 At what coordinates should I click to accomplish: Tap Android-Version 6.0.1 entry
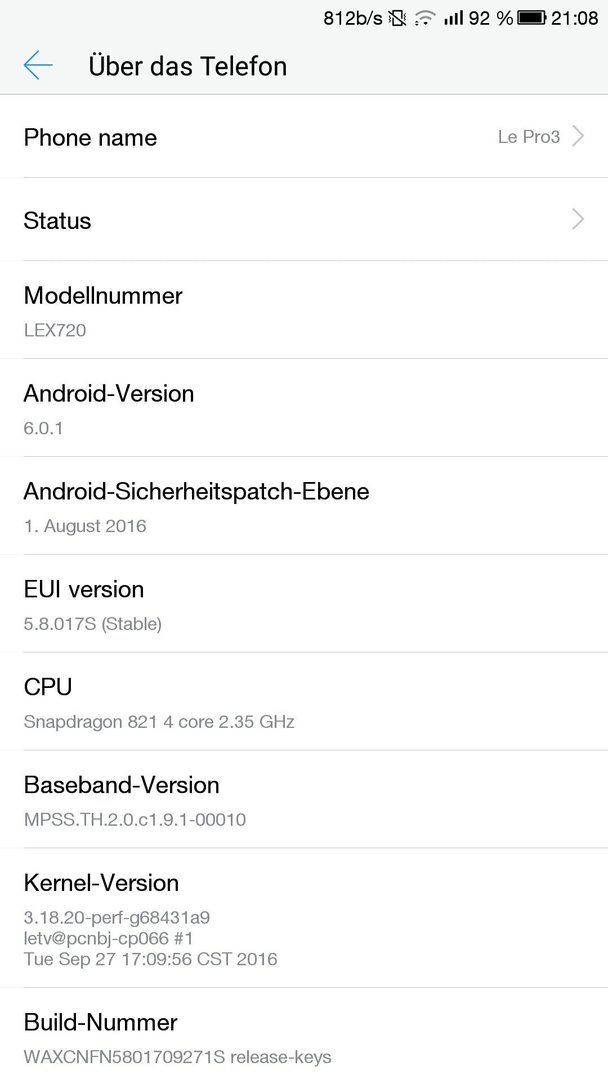304,408
